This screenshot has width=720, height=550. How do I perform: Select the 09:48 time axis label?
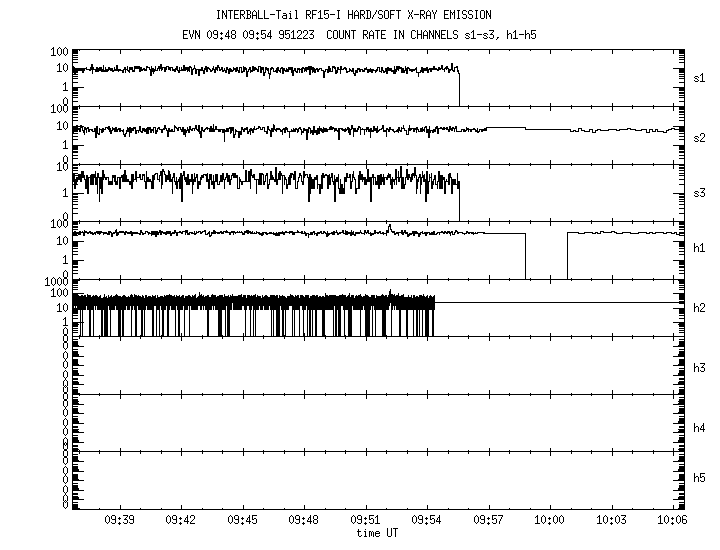304,521
